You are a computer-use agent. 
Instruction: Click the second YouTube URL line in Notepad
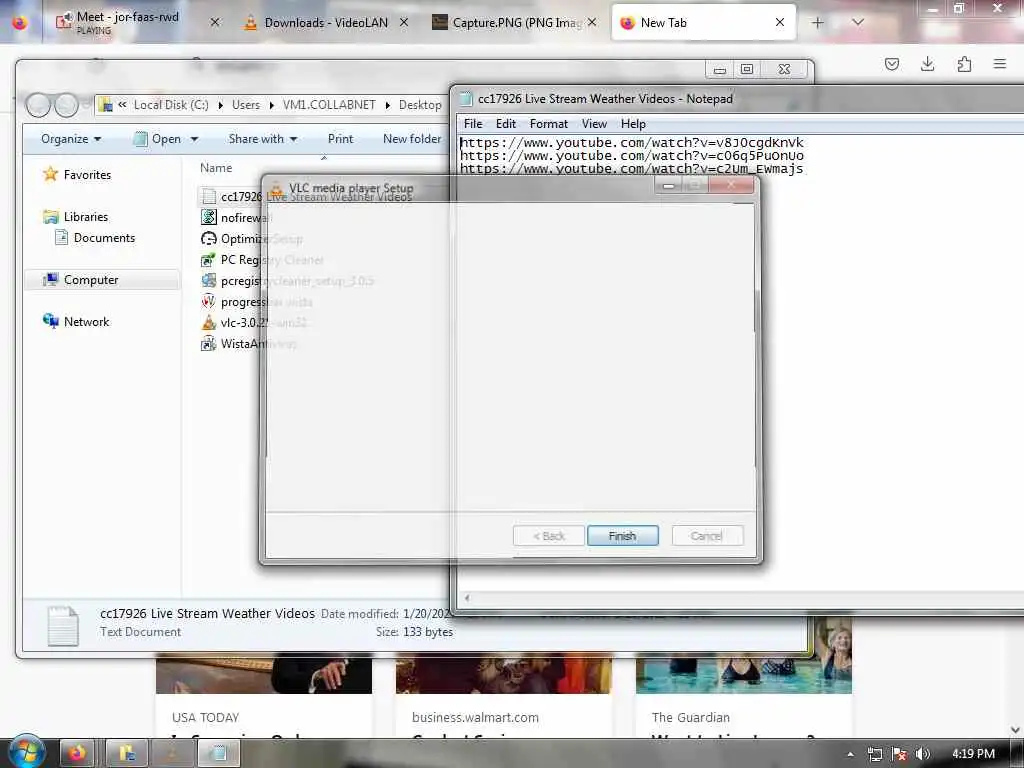pyautogui.click(x=632, y=156)
